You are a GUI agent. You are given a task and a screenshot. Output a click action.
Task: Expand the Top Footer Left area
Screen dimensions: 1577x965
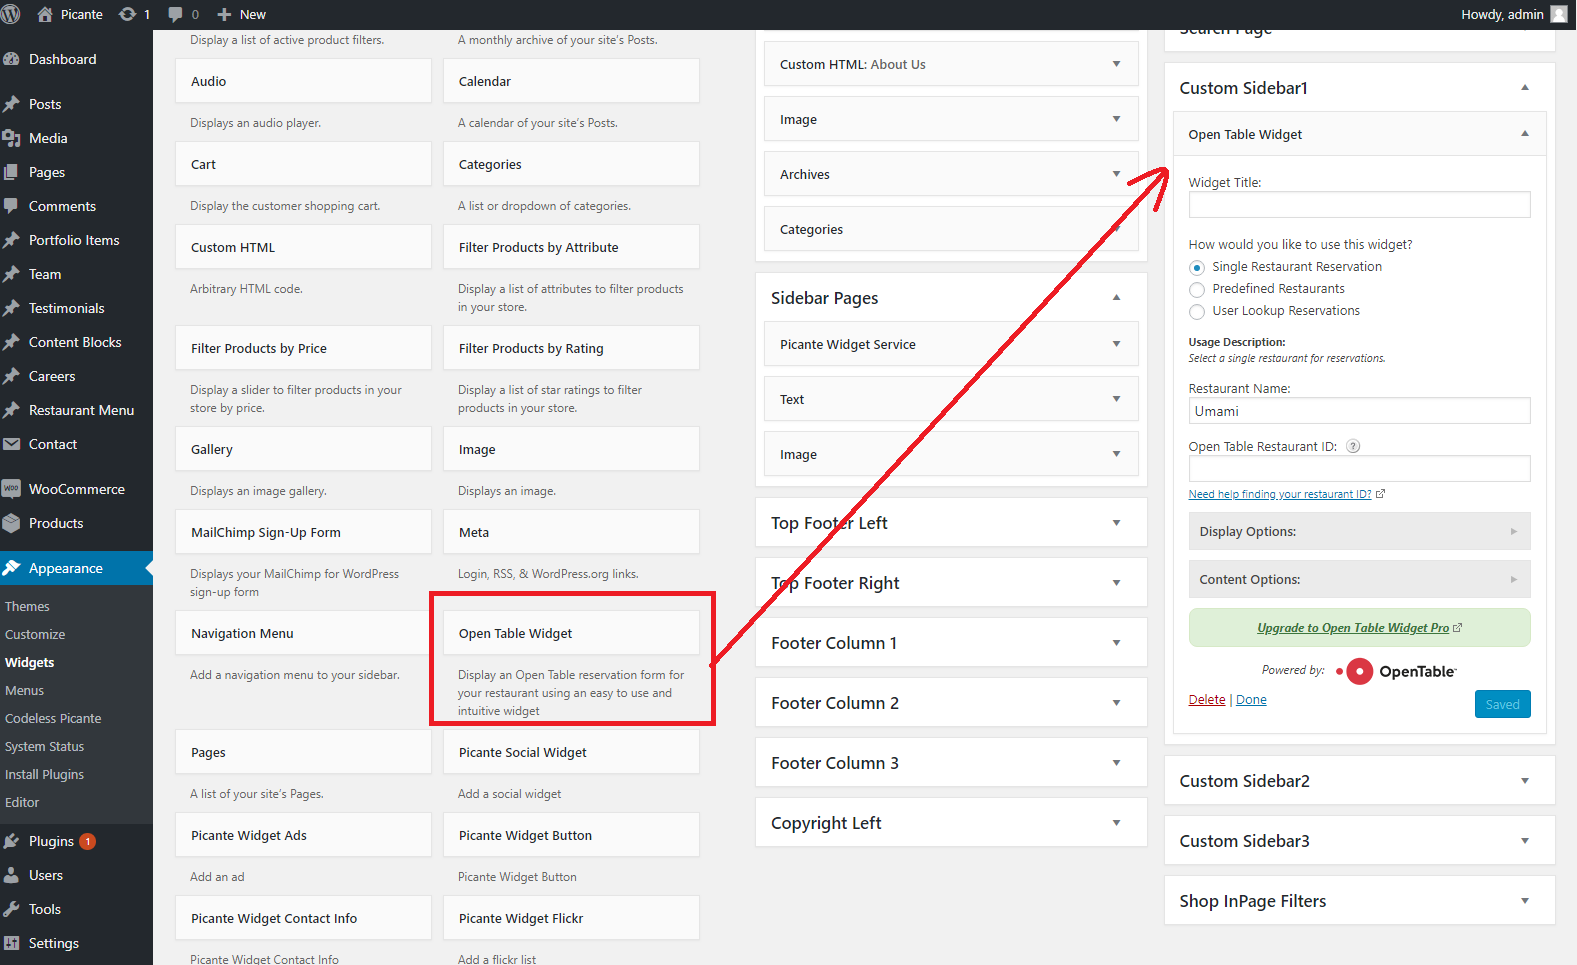click(1116, 523)
